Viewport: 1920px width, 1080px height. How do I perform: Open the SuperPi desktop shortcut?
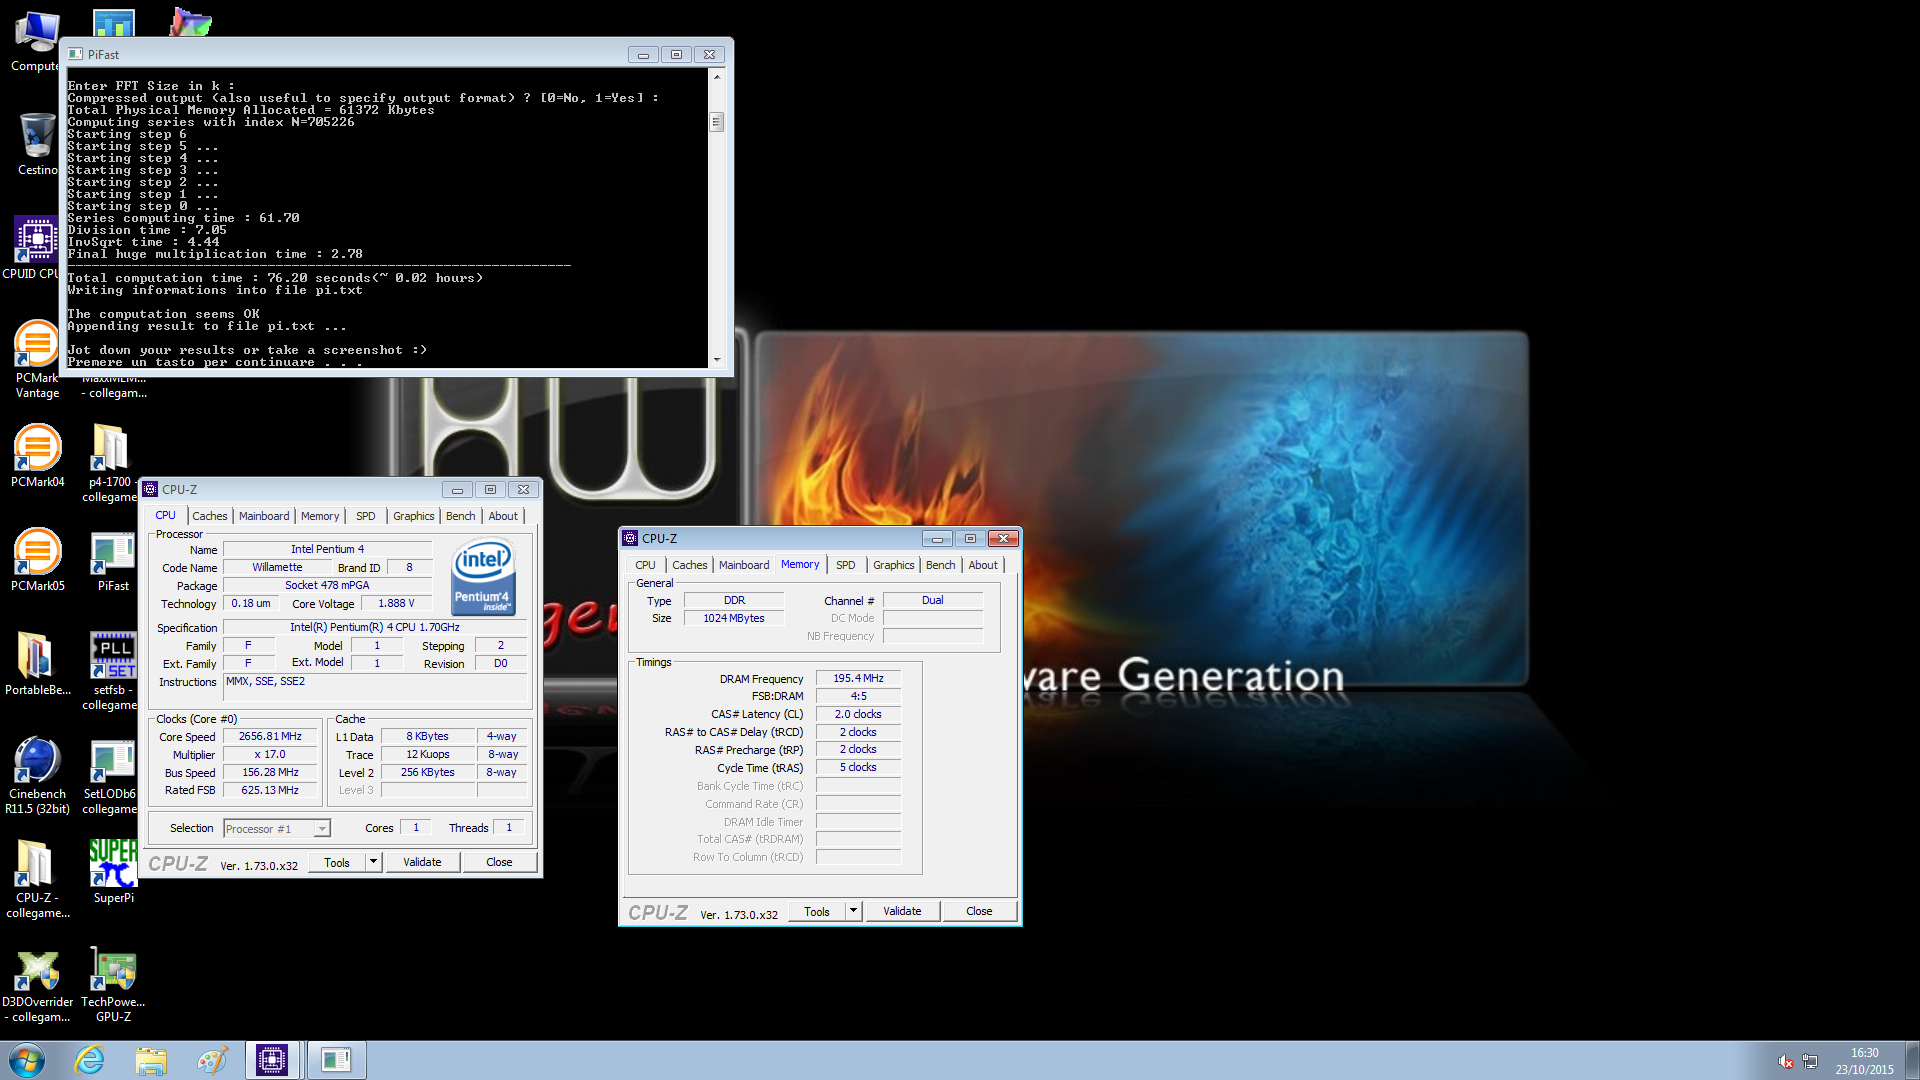click(x=113, y=872)
